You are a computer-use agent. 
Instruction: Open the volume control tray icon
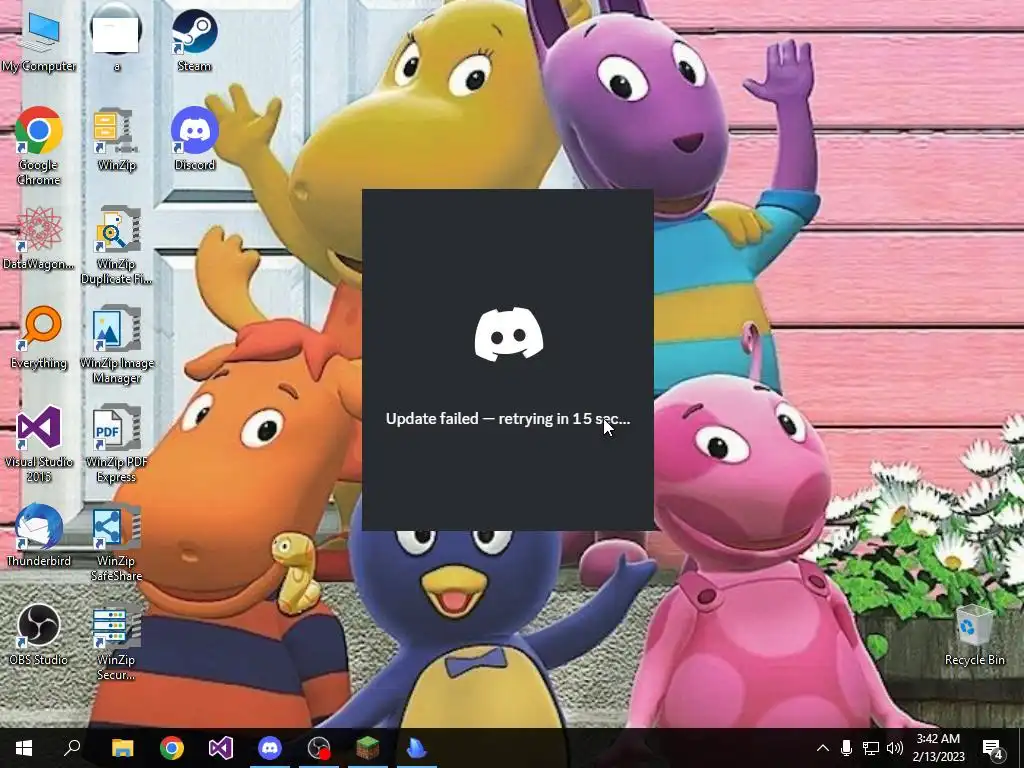point(895,748)
